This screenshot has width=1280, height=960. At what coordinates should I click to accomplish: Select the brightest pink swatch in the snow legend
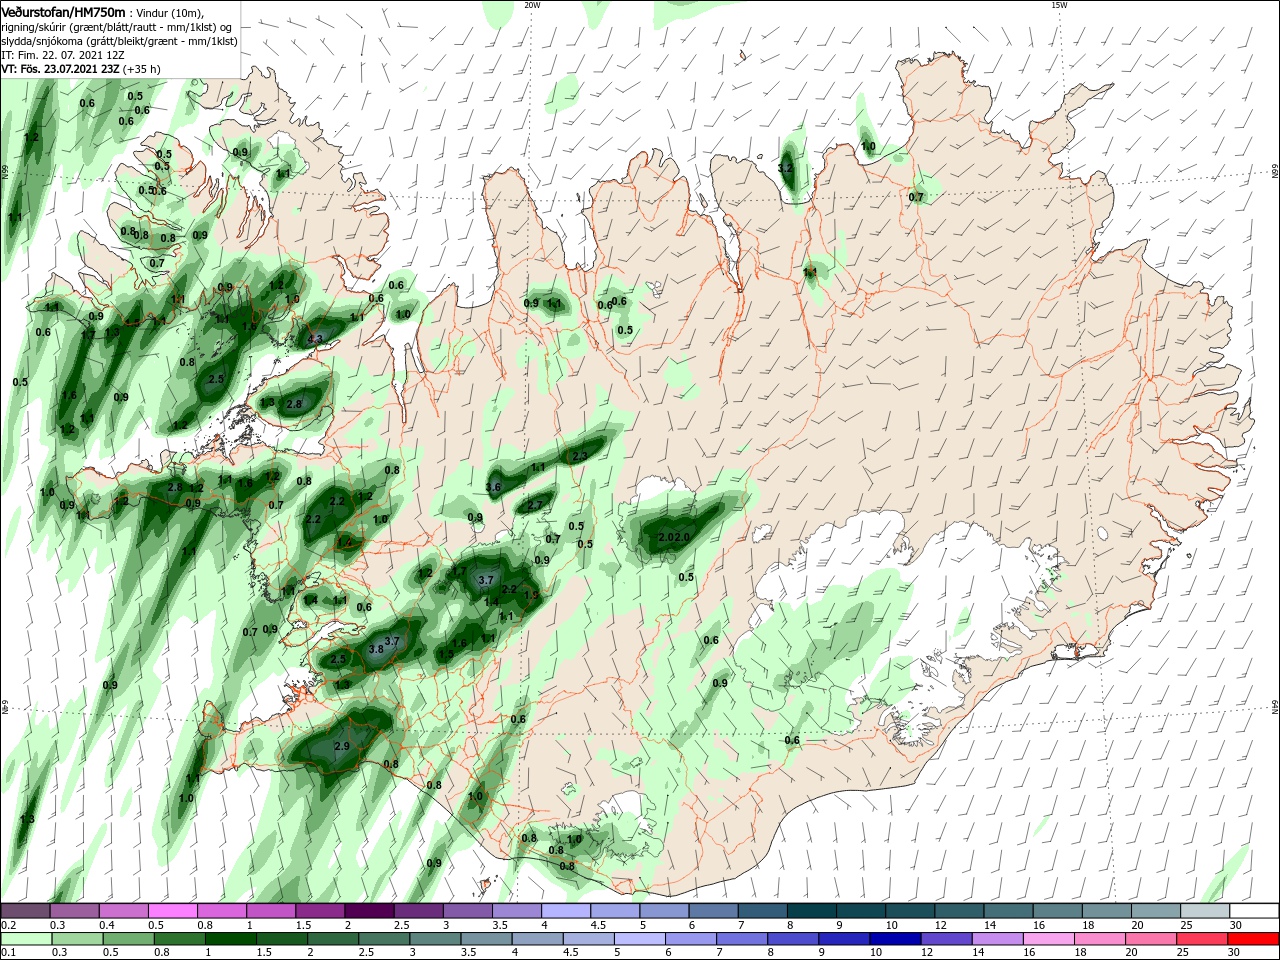tap(172, 911)
